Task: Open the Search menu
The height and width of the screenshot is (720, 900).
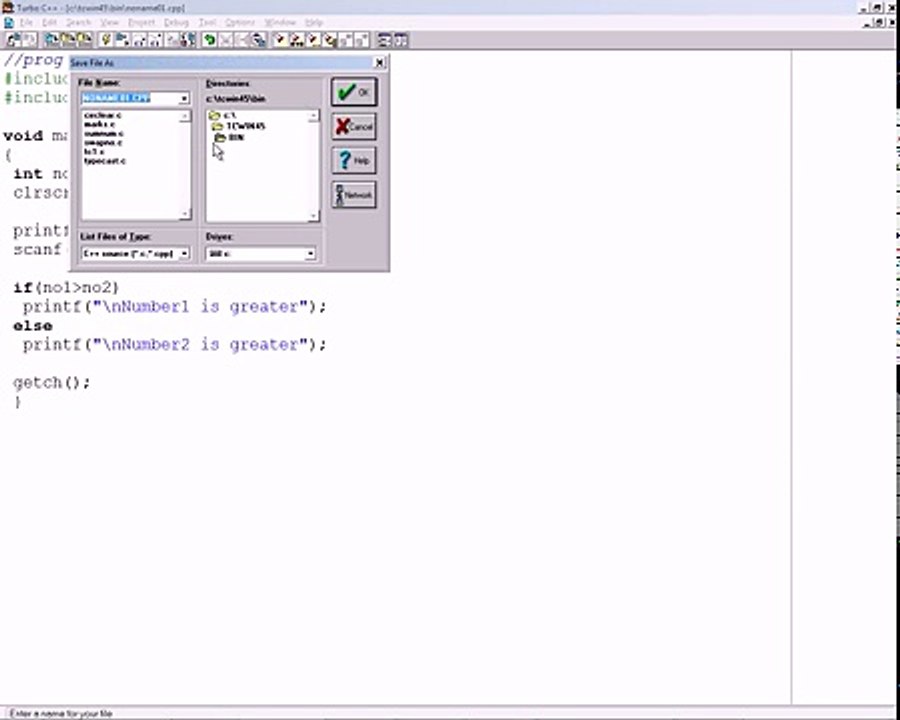Action: 79,22
